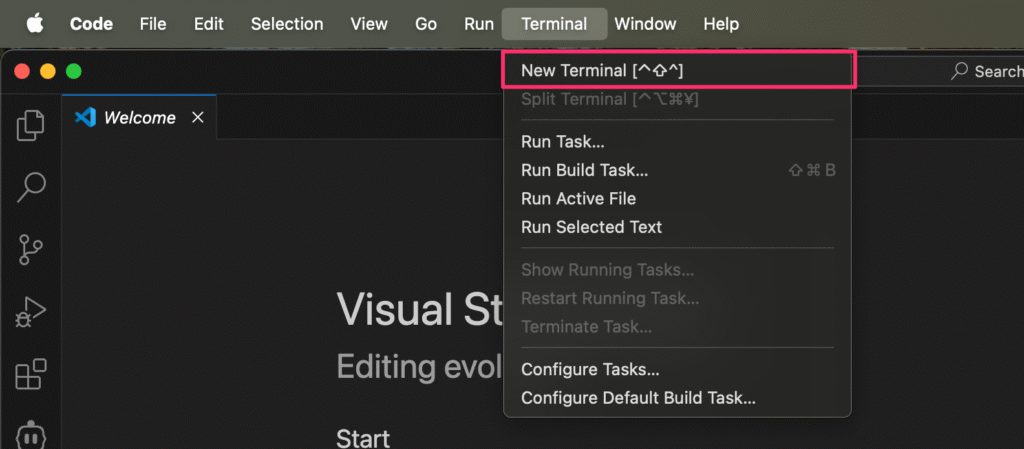Open the Extensions view
1024x449 pixels.
pos(31,375)
